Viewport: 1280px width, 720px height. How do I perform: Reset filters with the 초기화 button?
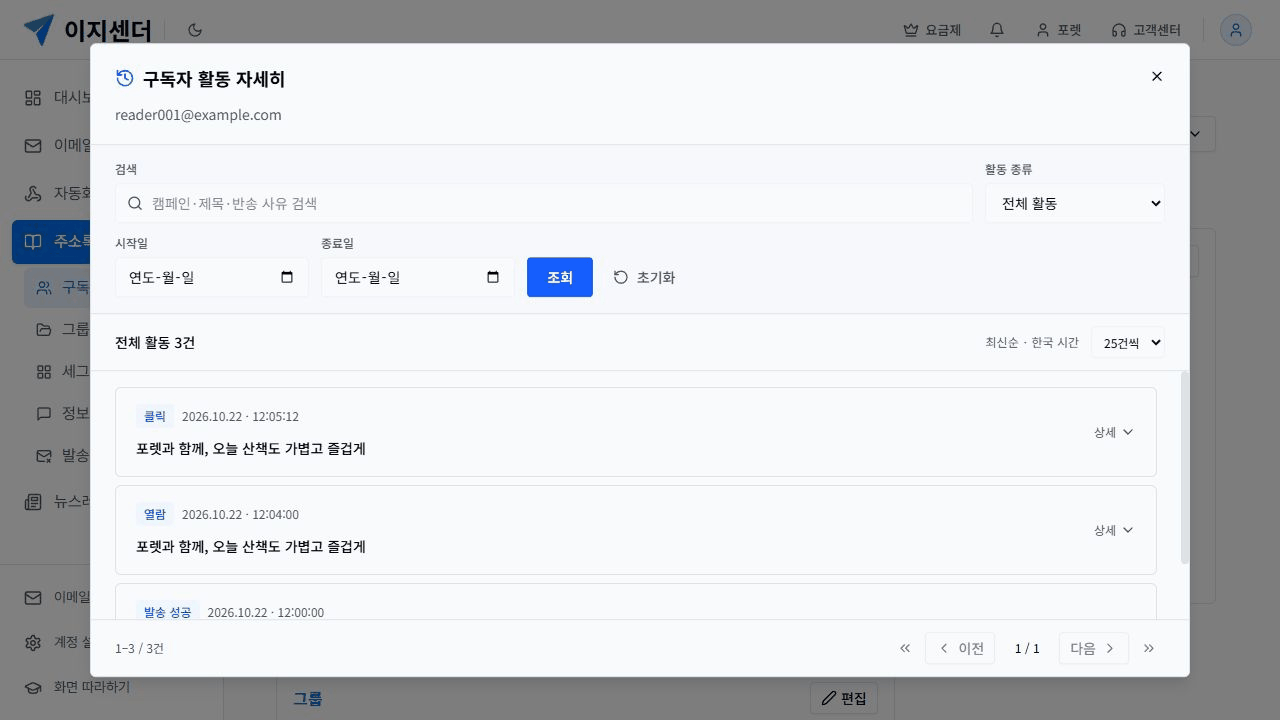point(644,277)
